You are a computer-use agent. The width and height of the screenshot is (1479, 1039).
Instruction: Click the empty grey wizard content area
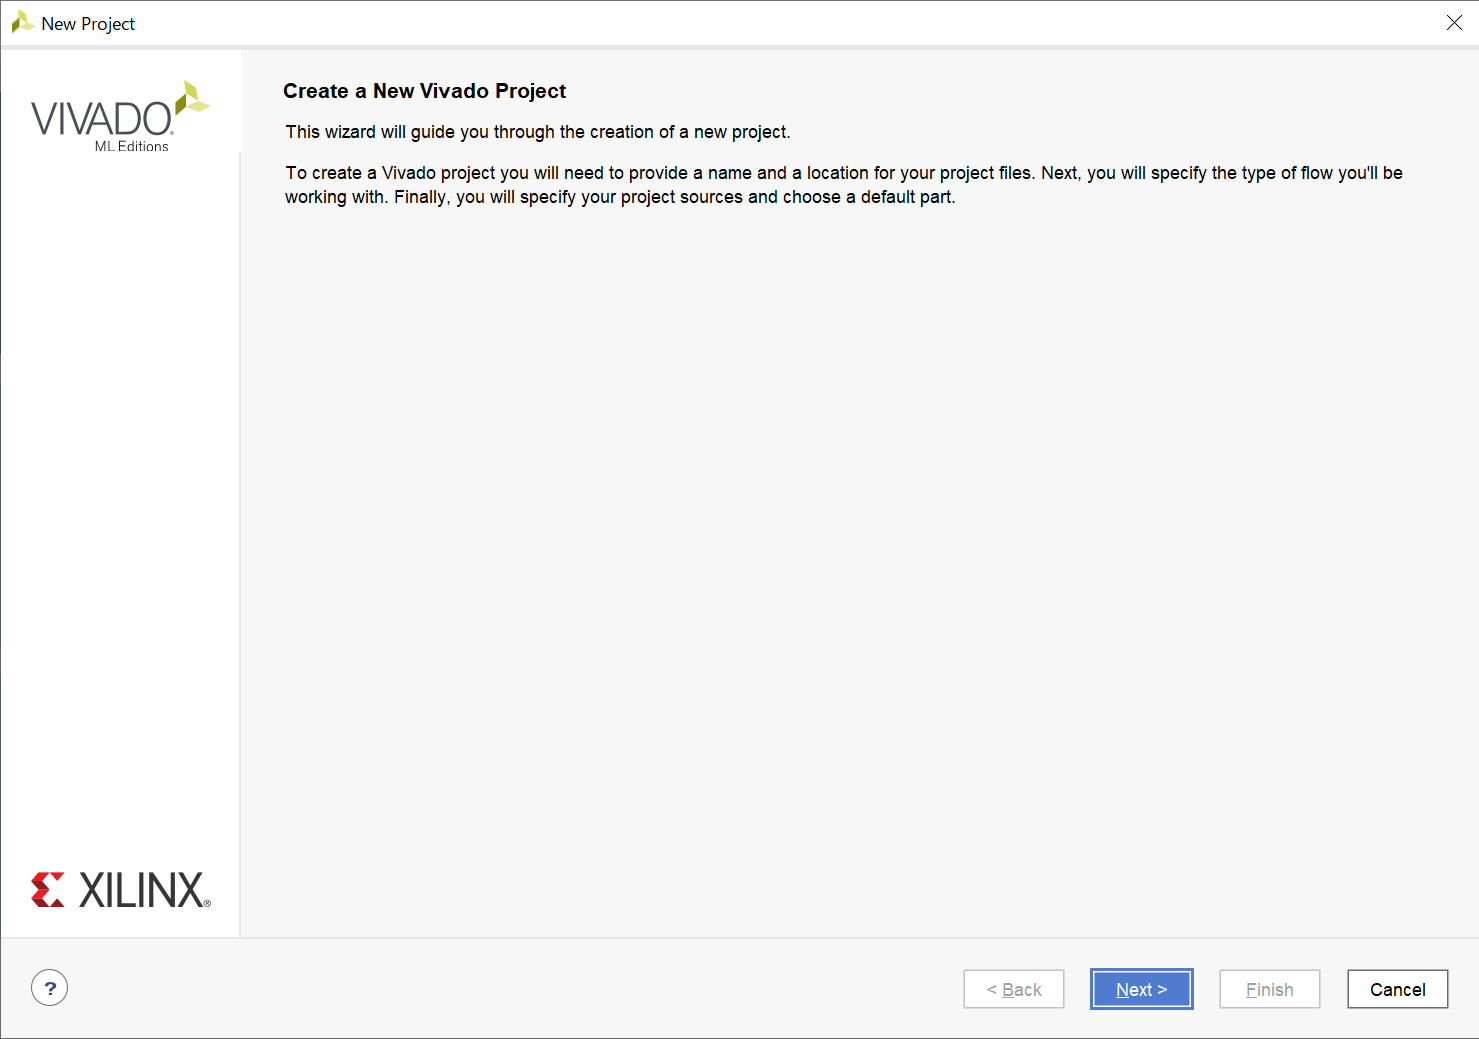point(858,560)
